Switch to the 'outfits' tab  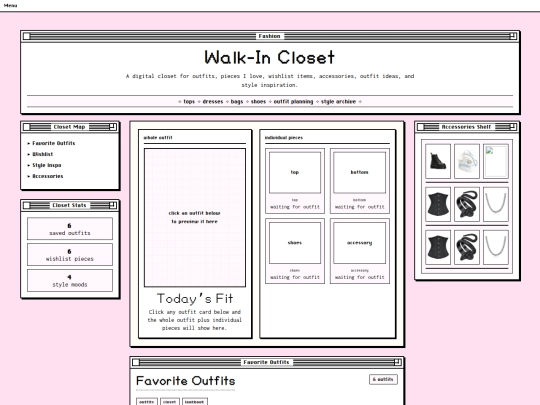point(147,402)
